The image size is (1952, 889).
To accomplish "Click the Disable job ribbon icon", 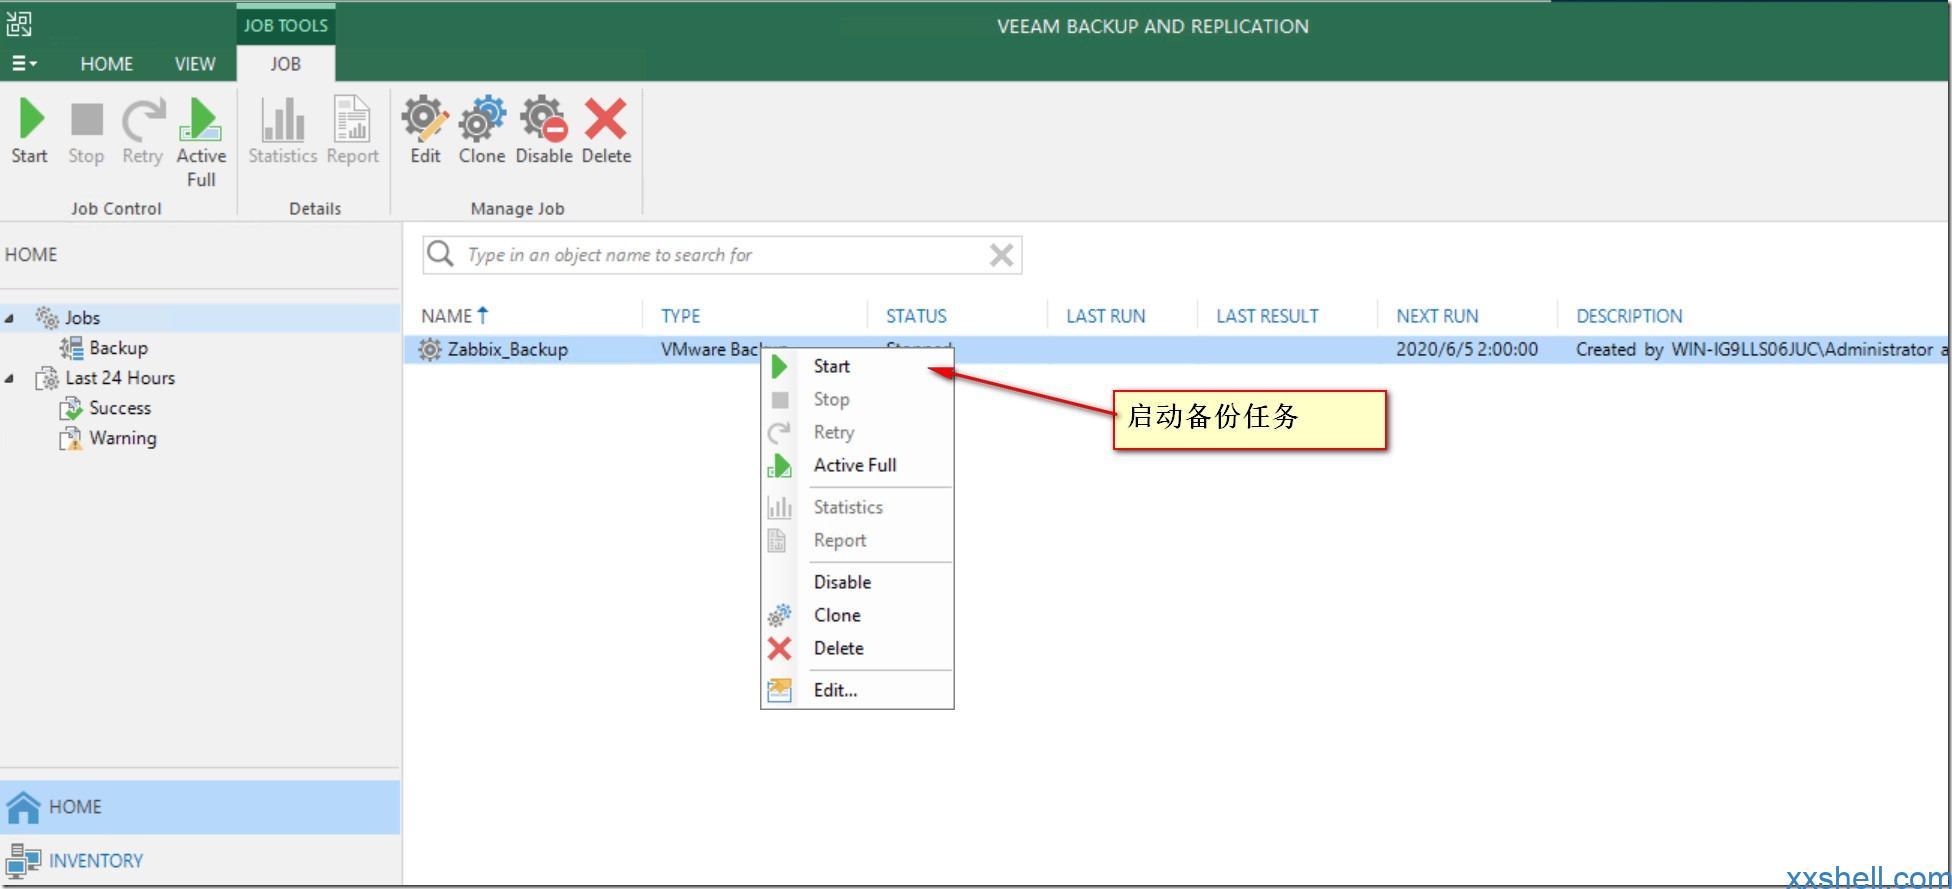I will click(544, 131).
